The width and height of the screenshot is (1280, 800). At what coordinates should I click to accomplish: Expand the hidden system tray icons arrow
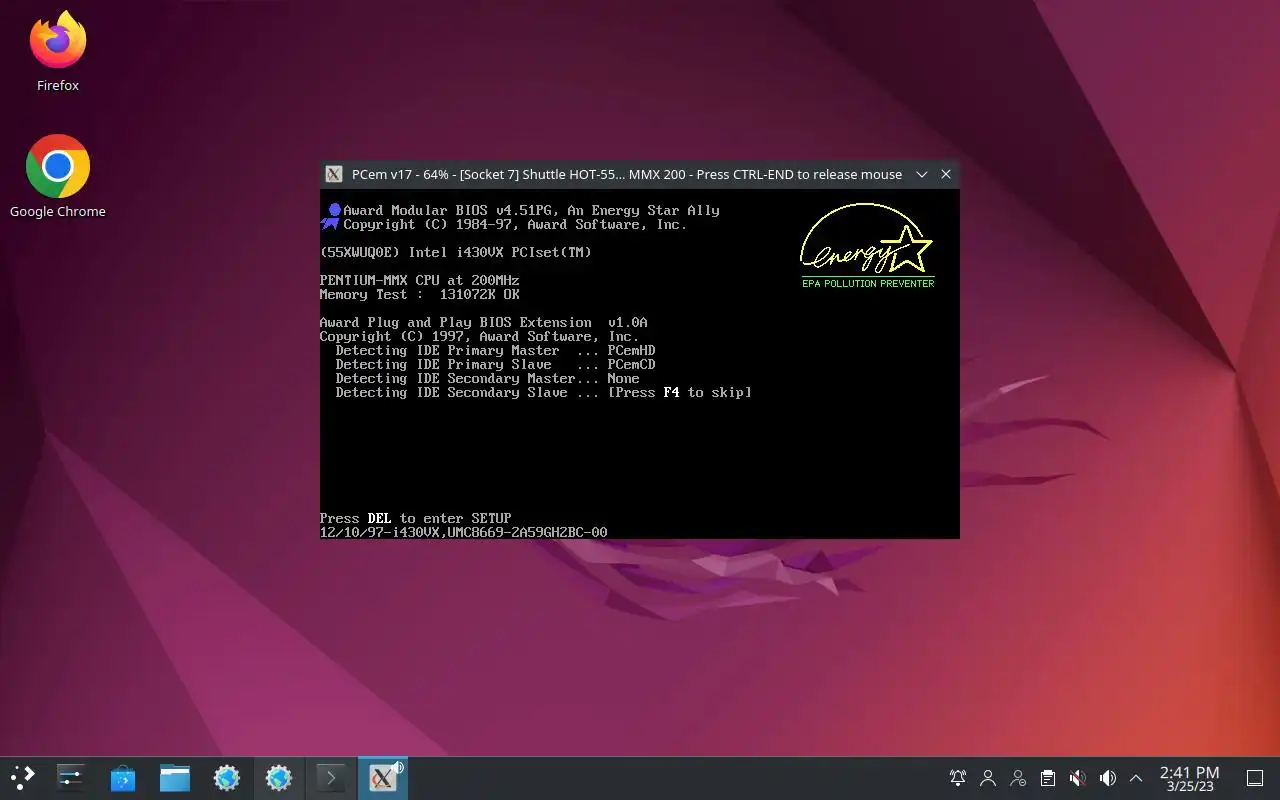point(1136,778)
